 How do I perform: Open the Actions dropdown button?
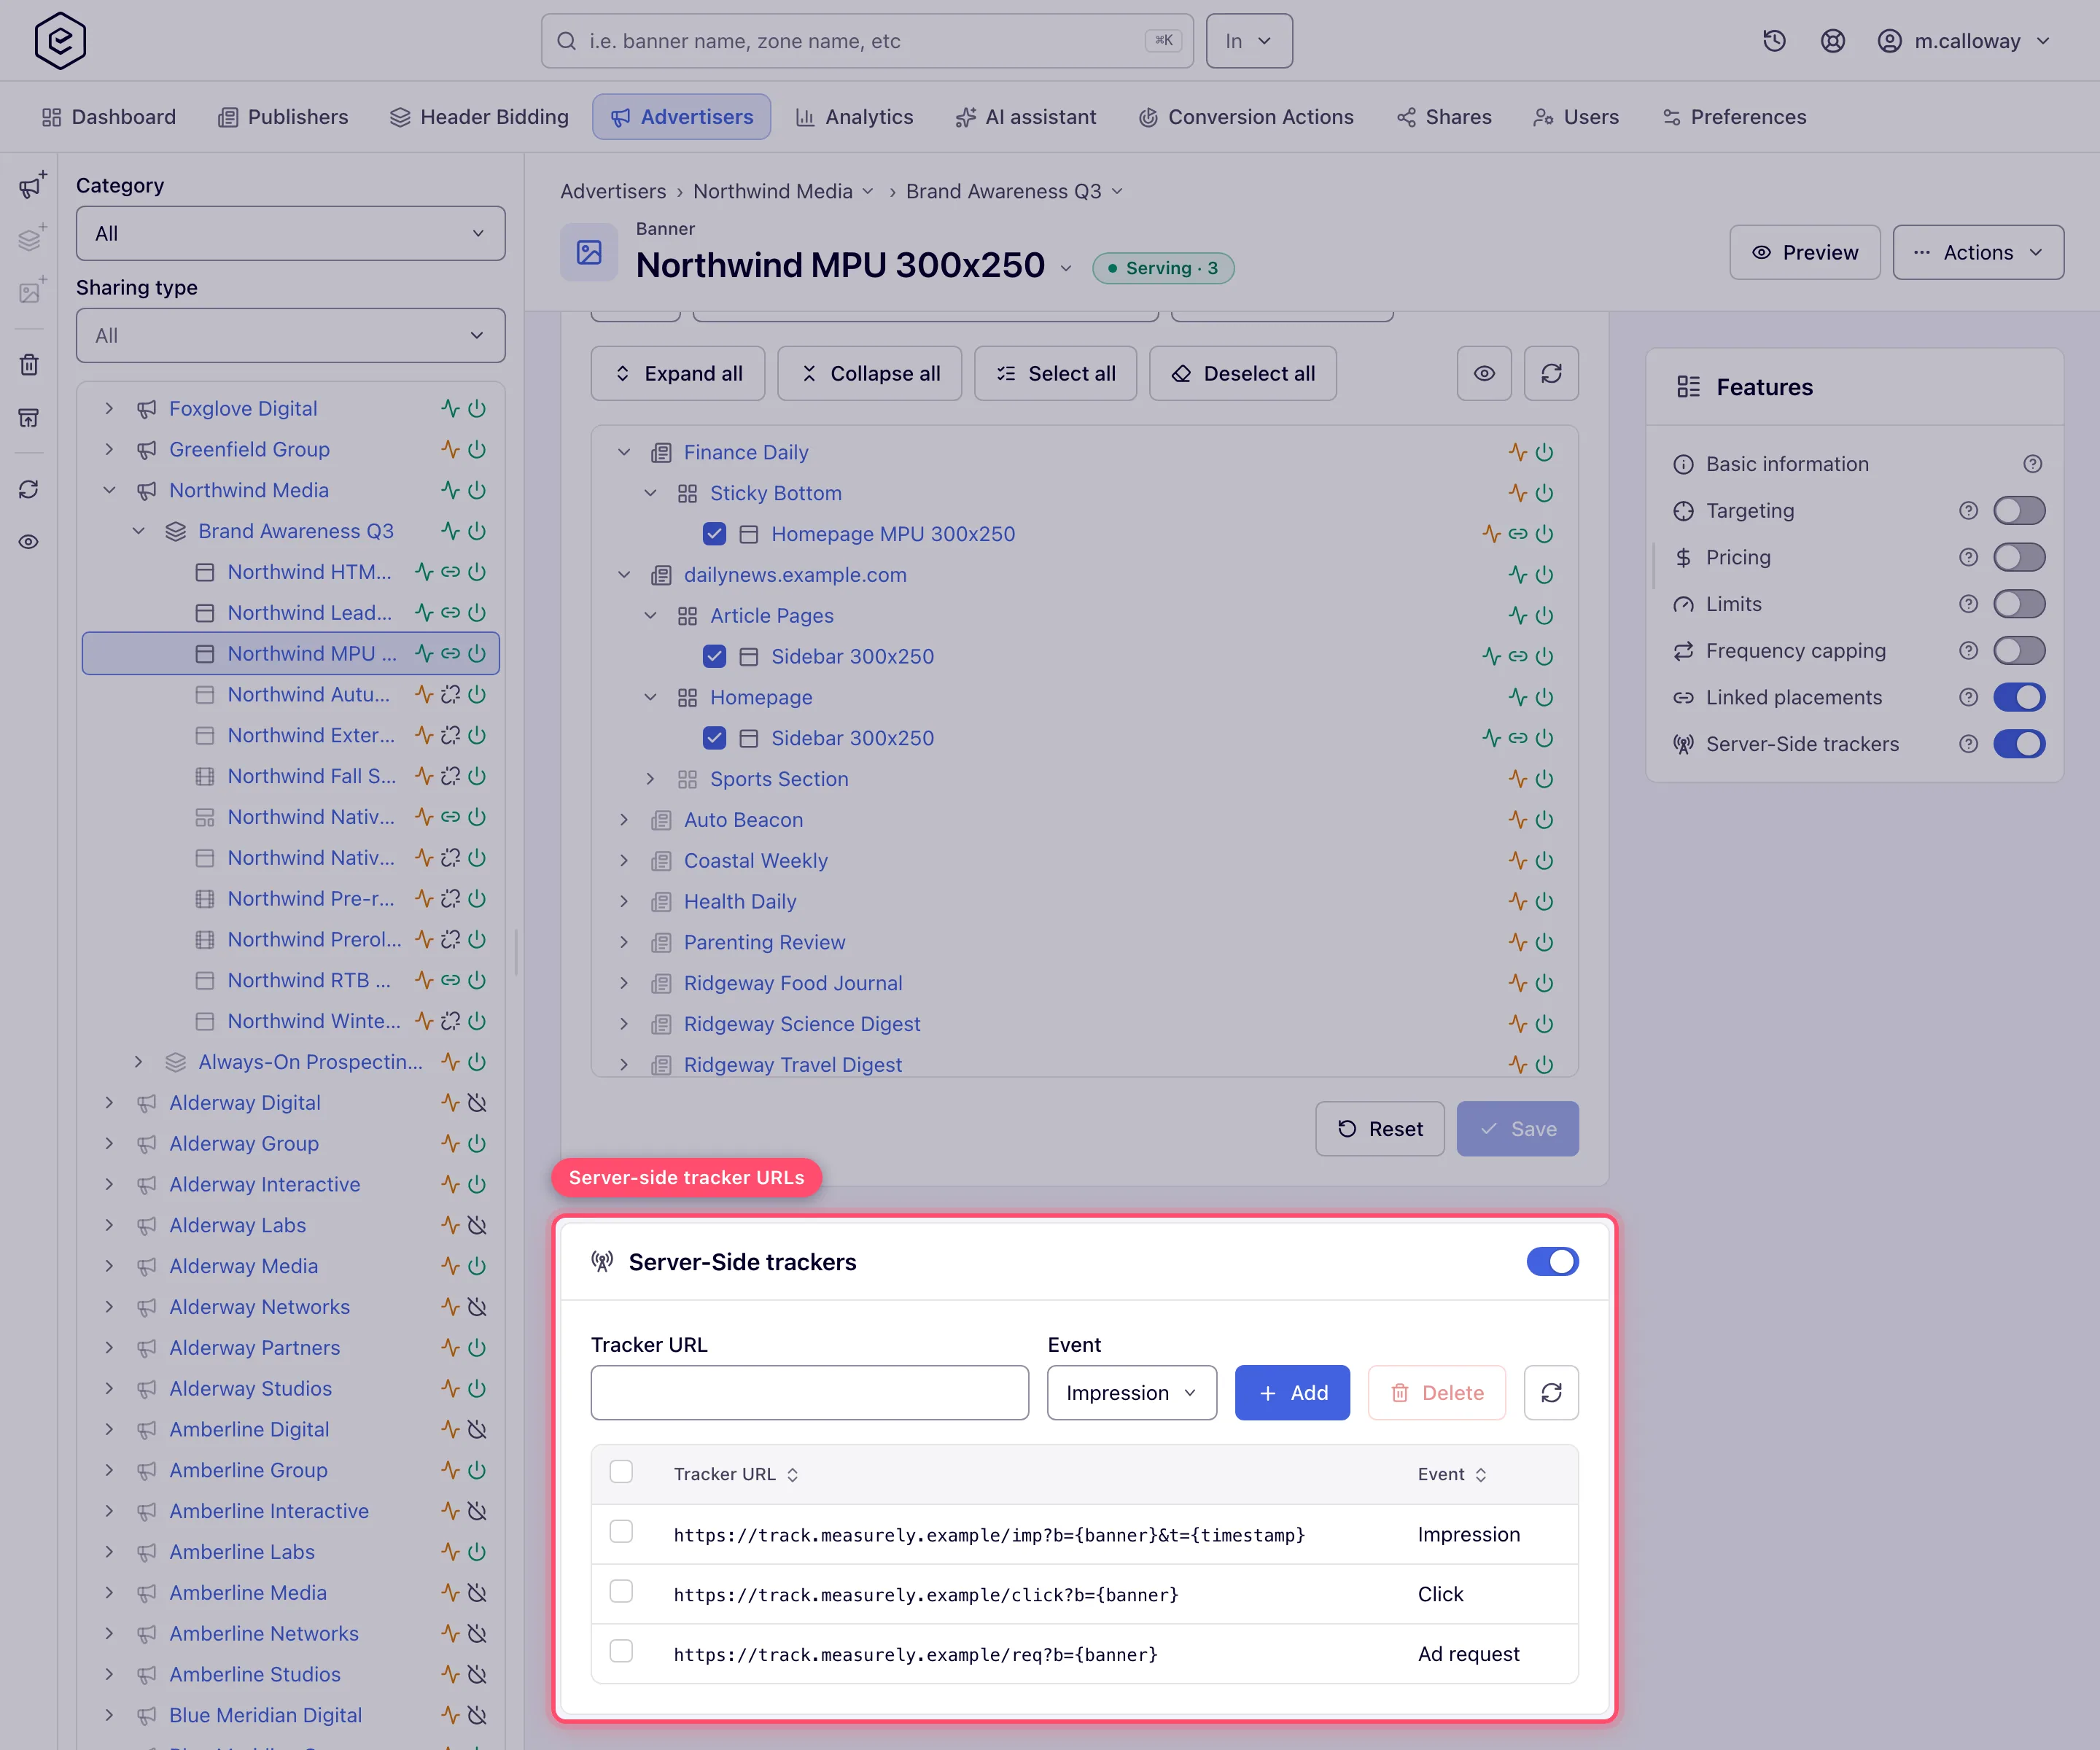coord(1977,252)
